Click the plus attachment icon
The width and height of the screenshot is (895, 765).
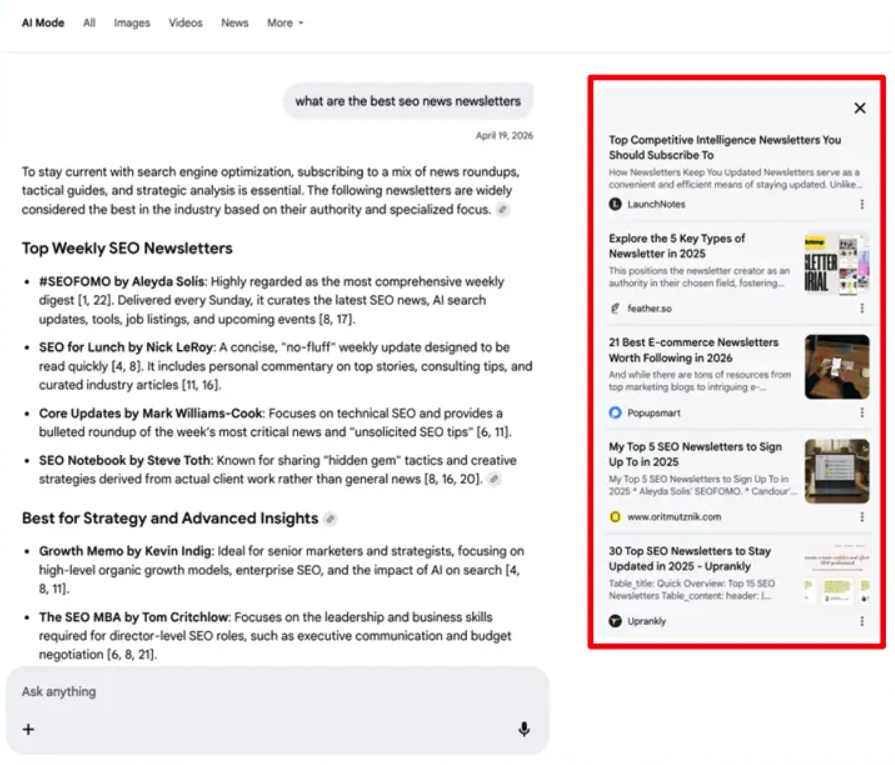tap(29, 729)
